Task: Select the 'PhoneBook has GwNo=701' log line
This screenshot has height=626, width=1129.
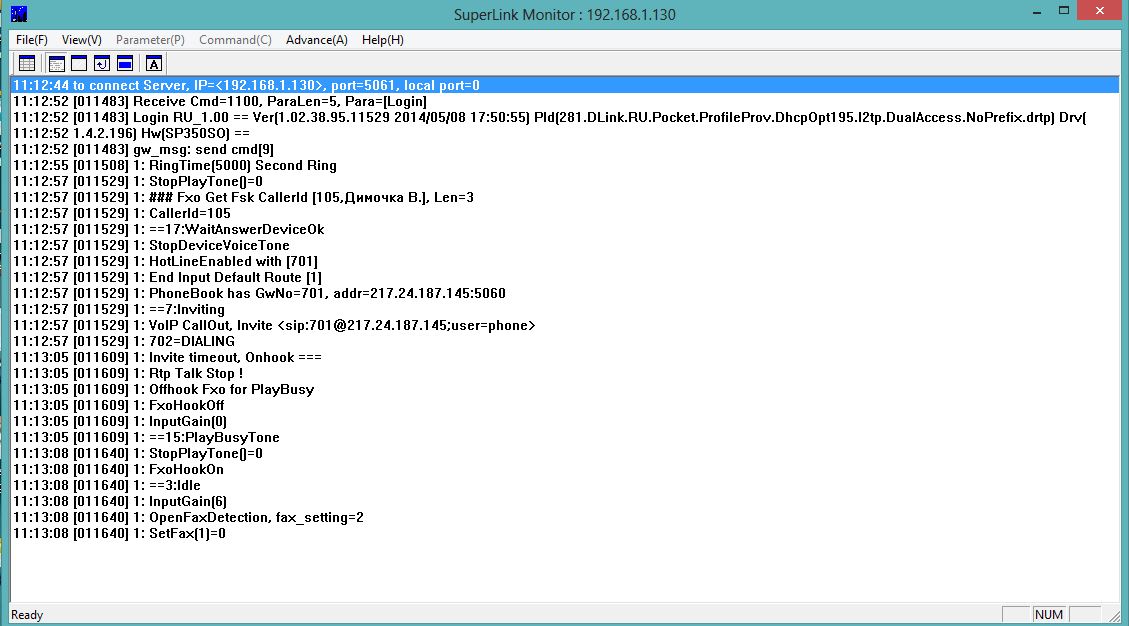Action: [x=258, y=294]
